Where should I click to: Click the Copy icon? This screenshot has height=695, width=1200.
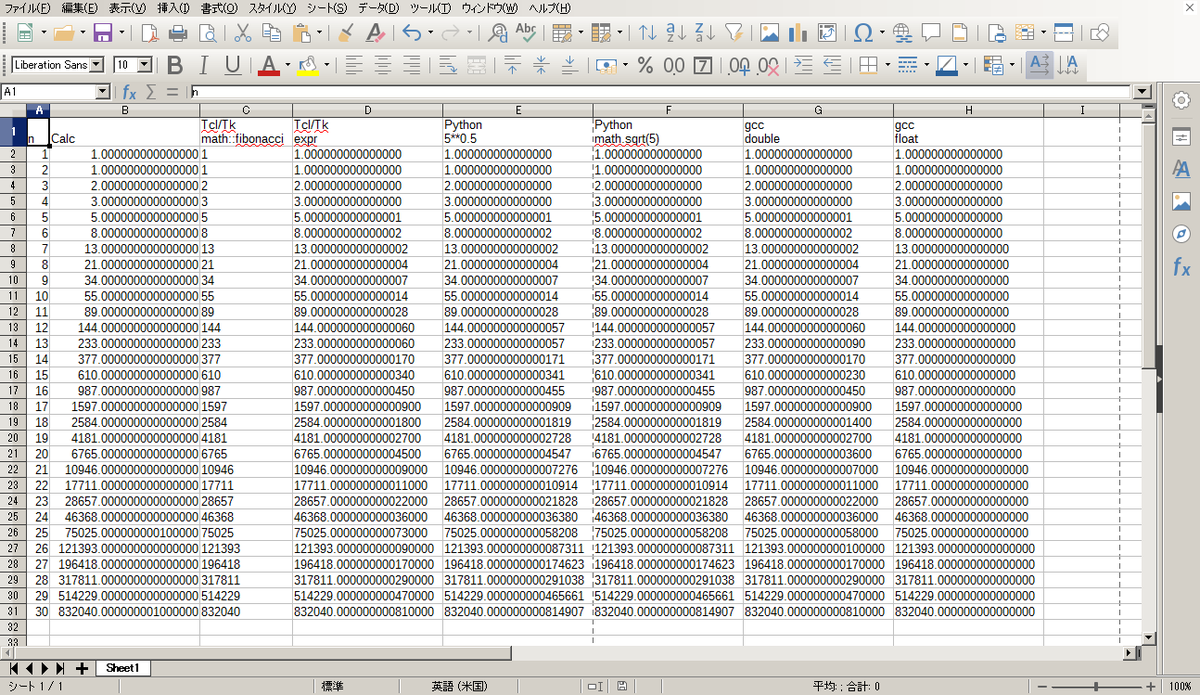[x=272, y=33]
